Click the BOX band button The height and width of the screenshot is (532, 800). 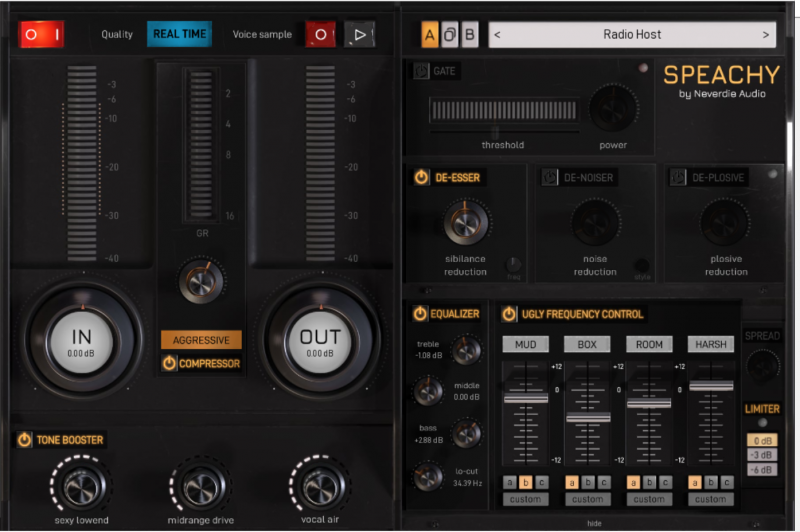[x=587, y=344]
